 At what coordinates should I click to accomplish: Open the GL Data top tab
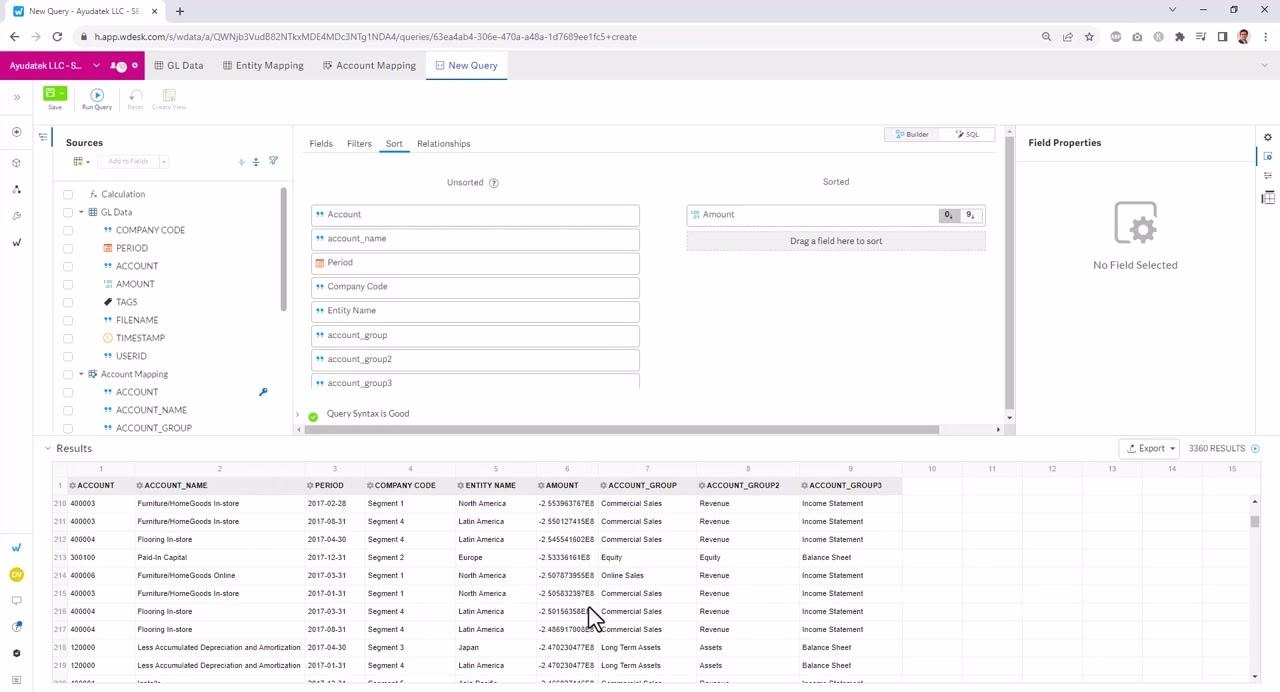pos(179,65)
